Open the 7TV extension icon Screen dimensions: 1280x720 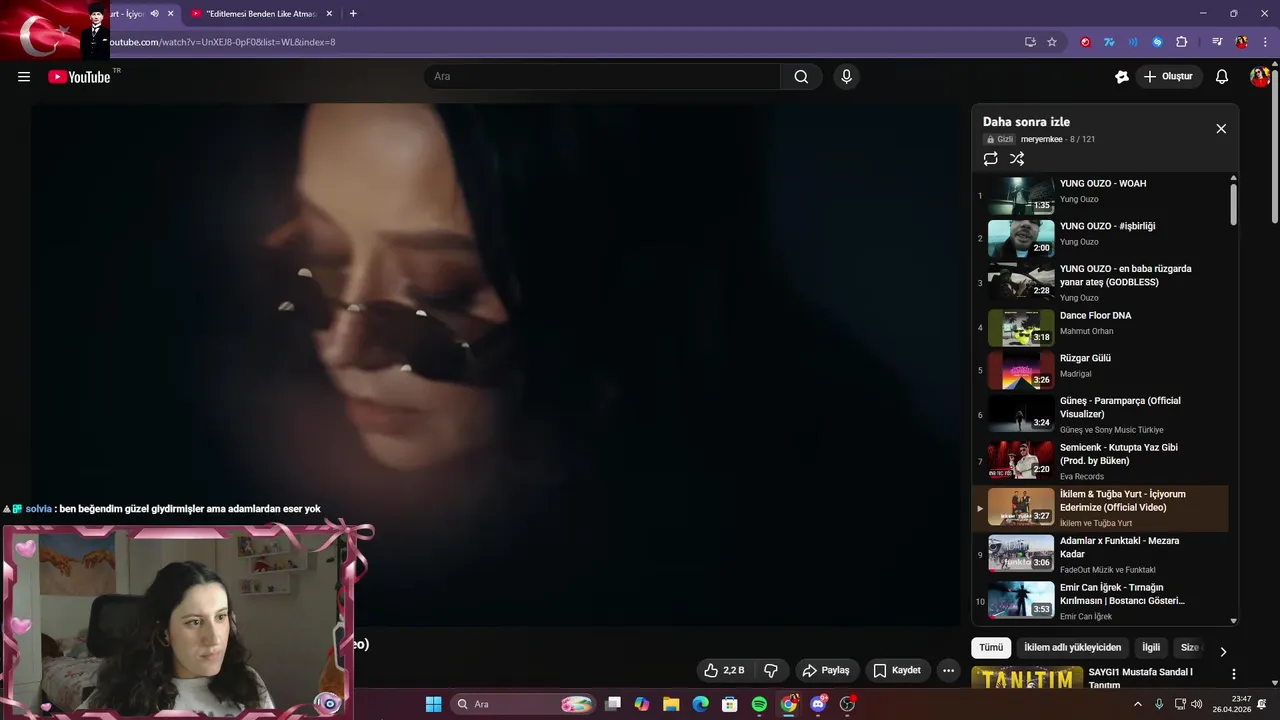[1109, 42]
